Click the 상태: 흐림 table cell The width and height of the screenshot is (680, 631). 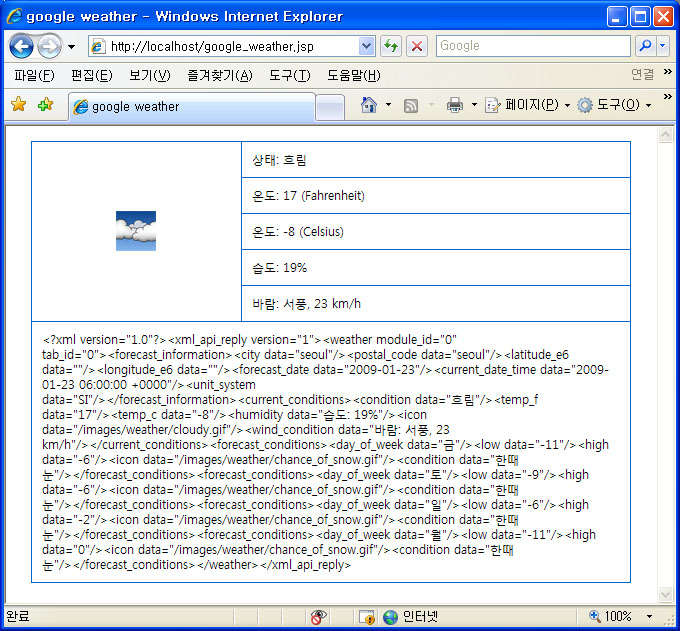(x=436, y=160)
